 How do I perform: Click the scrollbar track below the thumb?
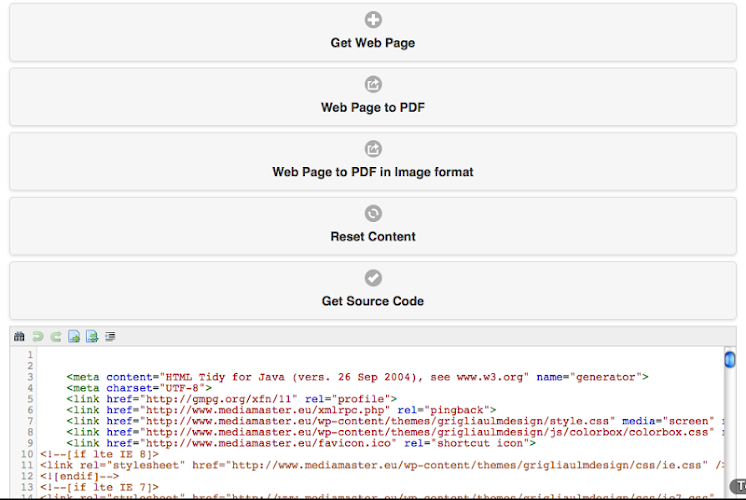pos(729,430)
